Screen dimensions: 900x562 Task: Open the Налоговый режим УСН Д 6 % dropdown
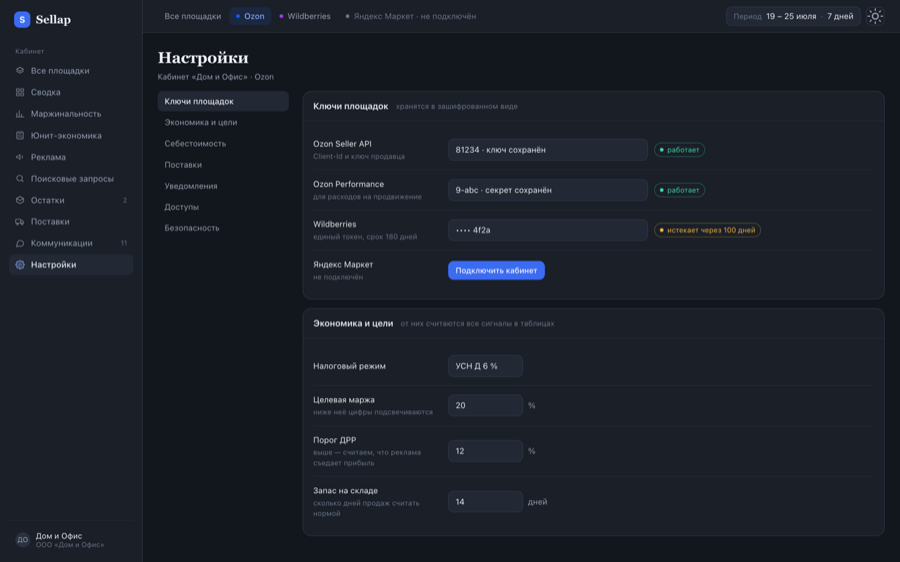tap(485, 366)
